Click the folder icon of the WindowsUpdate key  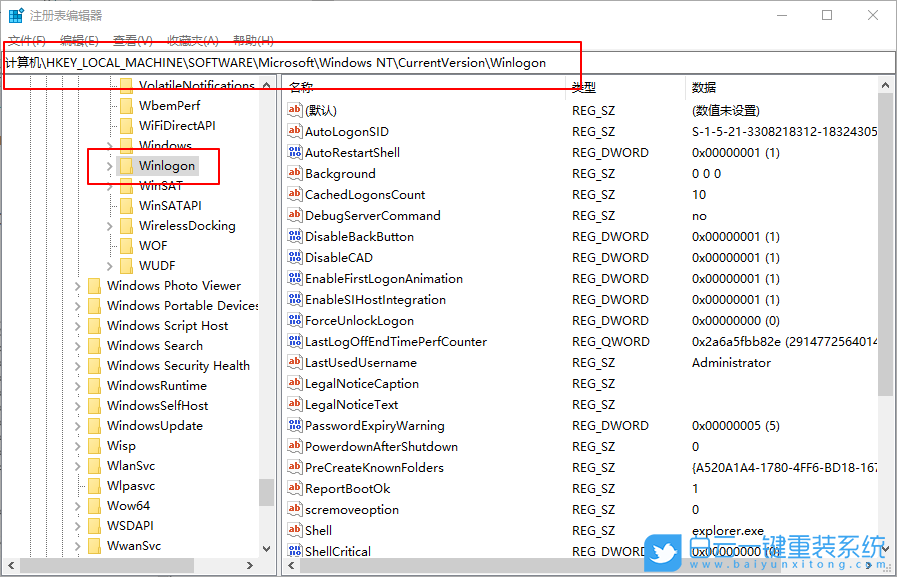pos(93,425)
